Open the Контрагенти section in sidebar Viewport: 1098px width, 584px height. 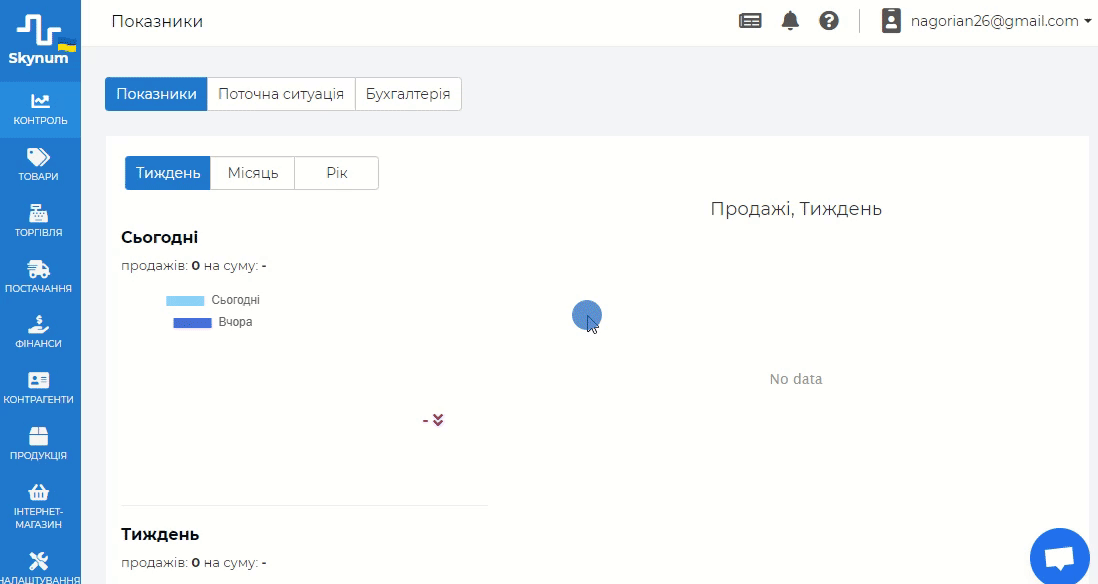coord(40,389)
